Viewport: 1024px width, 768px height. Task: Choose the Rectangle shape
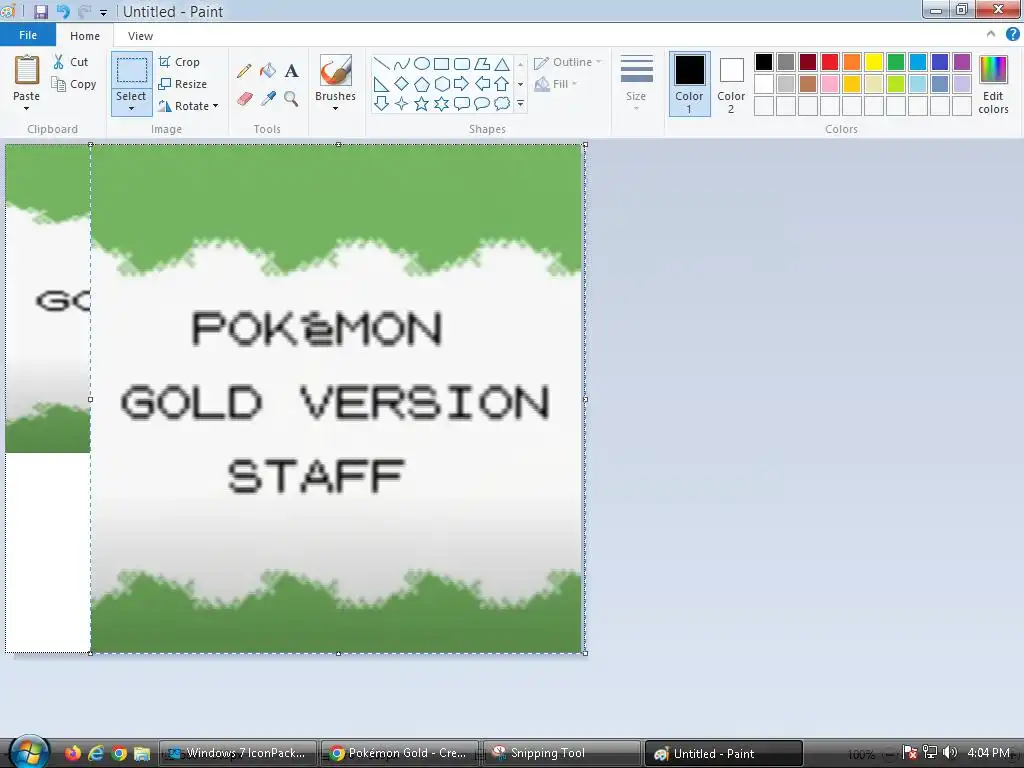click(441, 63)
